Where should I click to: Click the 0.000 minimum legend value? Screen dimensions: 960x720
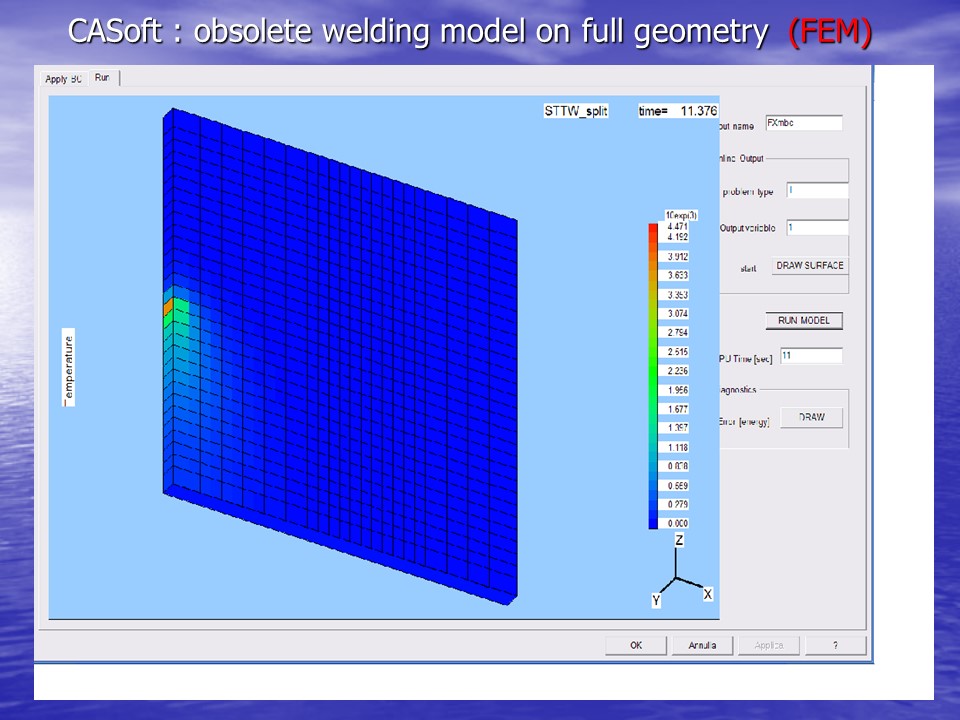(x=678, y=523)
